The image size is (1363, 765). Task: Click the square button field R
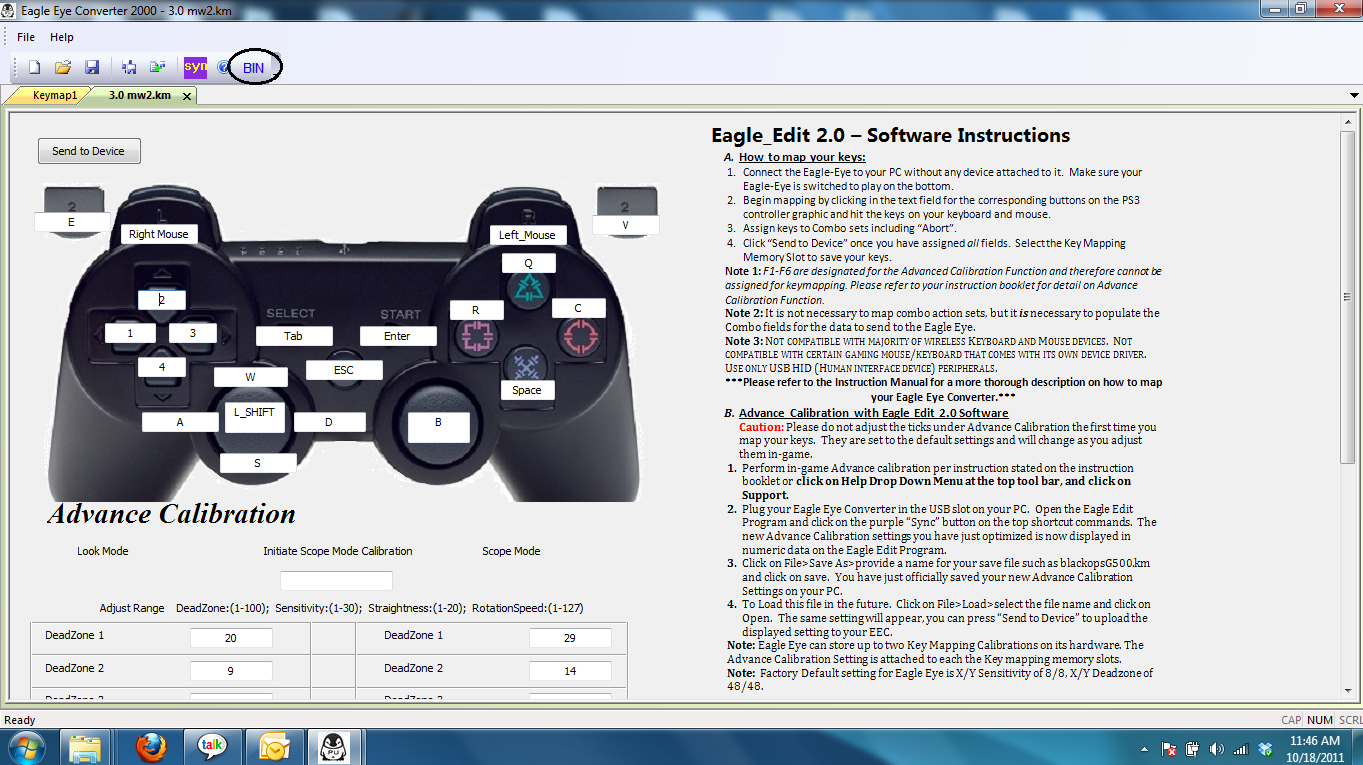(476, 310)
